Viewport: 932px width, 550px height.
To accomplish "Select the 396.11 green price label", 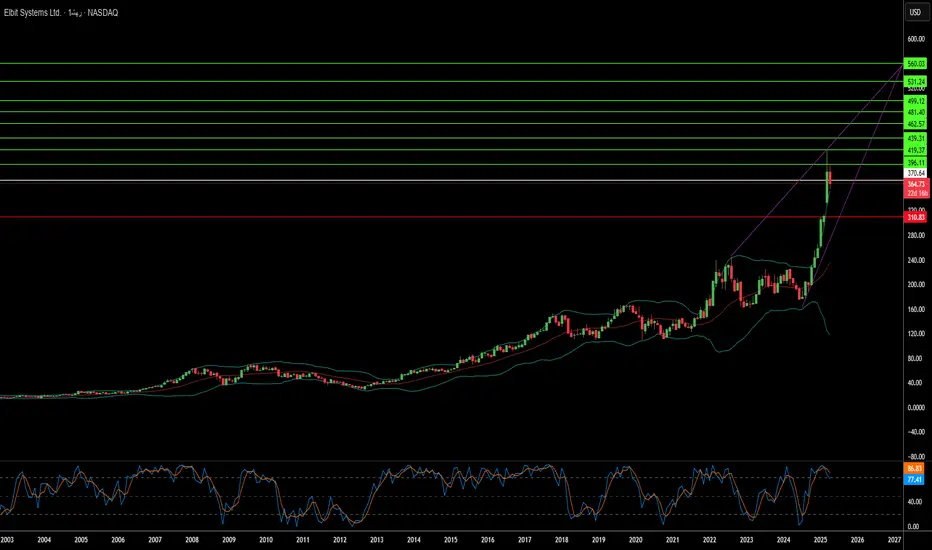I will point(915,162).
